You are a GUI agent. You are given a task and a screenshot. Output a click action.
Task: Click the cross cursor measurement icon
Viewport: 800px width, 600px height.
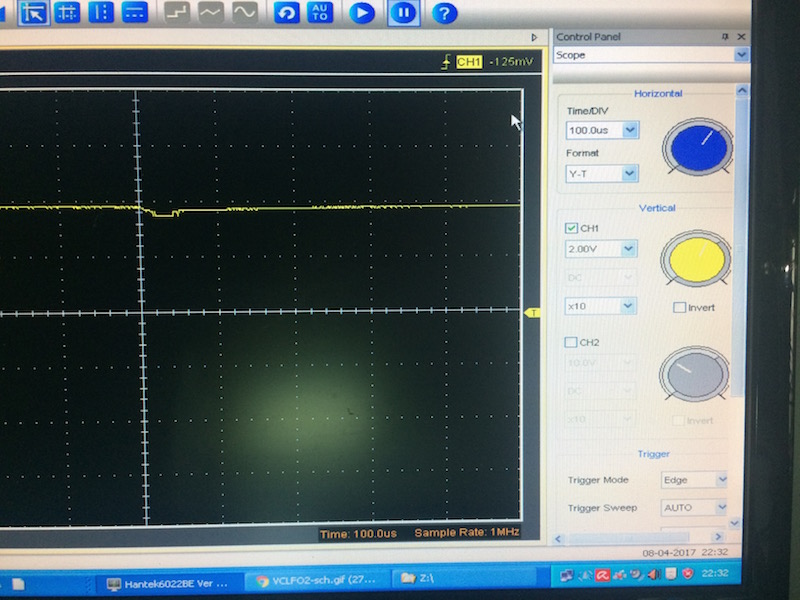67,13
